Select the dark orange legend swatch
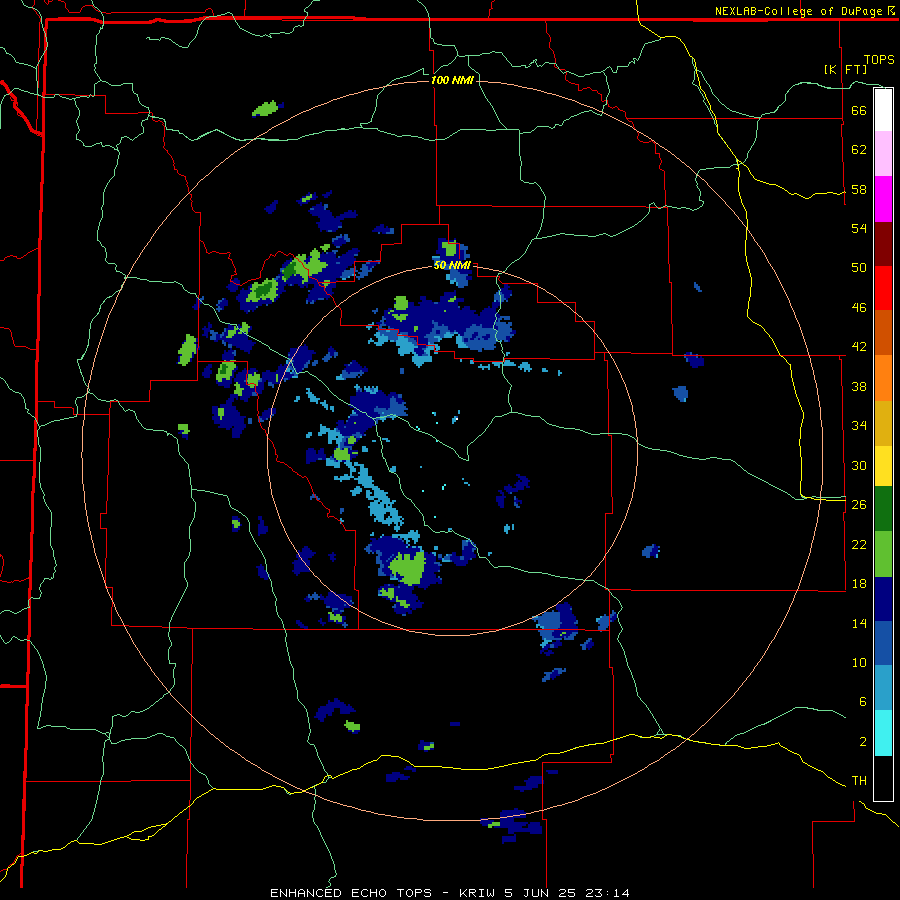Viewport: 900px width, 900px height. click(883, 332)
